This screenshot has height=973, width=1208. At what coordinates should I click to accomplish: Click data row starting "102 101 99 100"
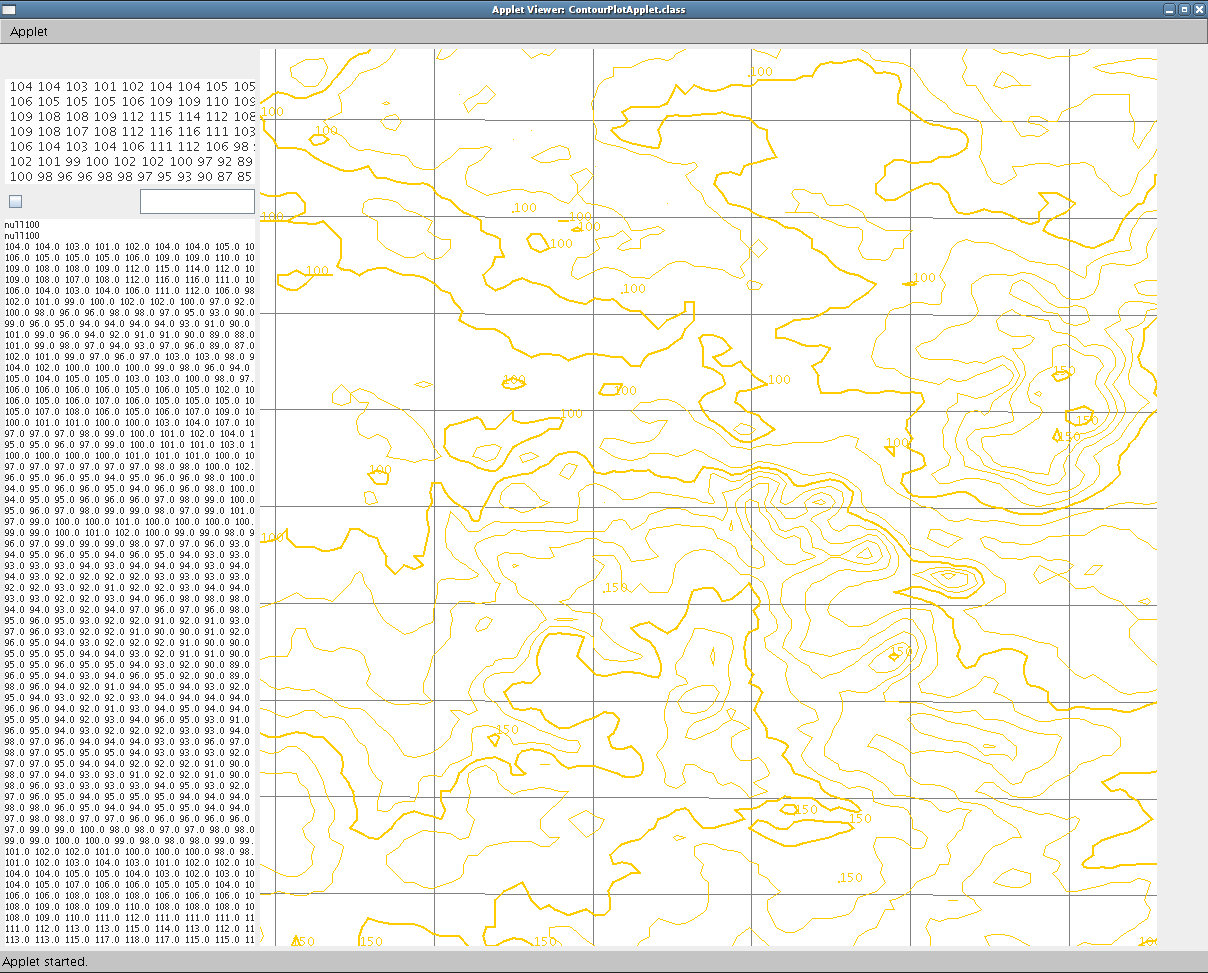tap(130, 161)
